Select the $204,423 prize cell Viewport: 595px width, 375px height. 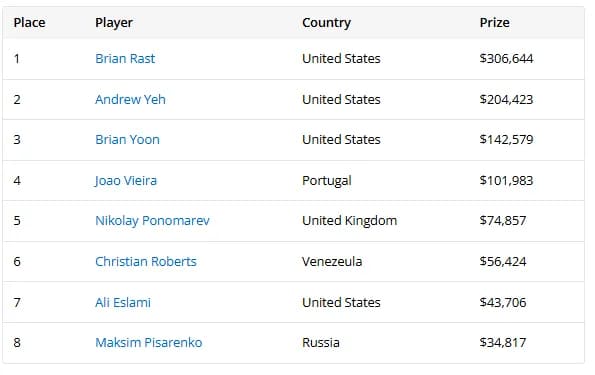pos(506,99)
